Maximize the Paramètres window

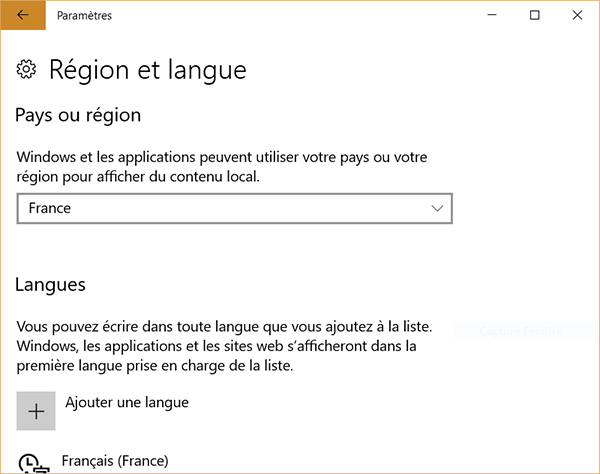point(534,16)
